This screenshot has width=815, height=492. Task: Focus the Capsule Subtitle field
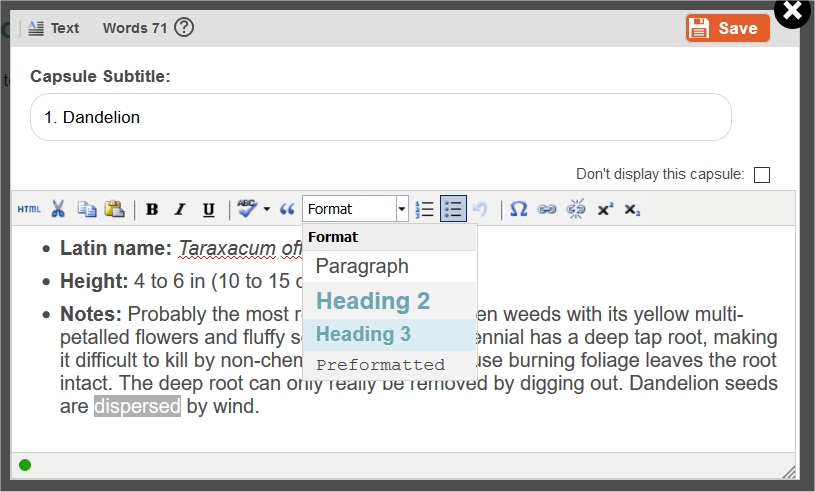click(381, 117)
